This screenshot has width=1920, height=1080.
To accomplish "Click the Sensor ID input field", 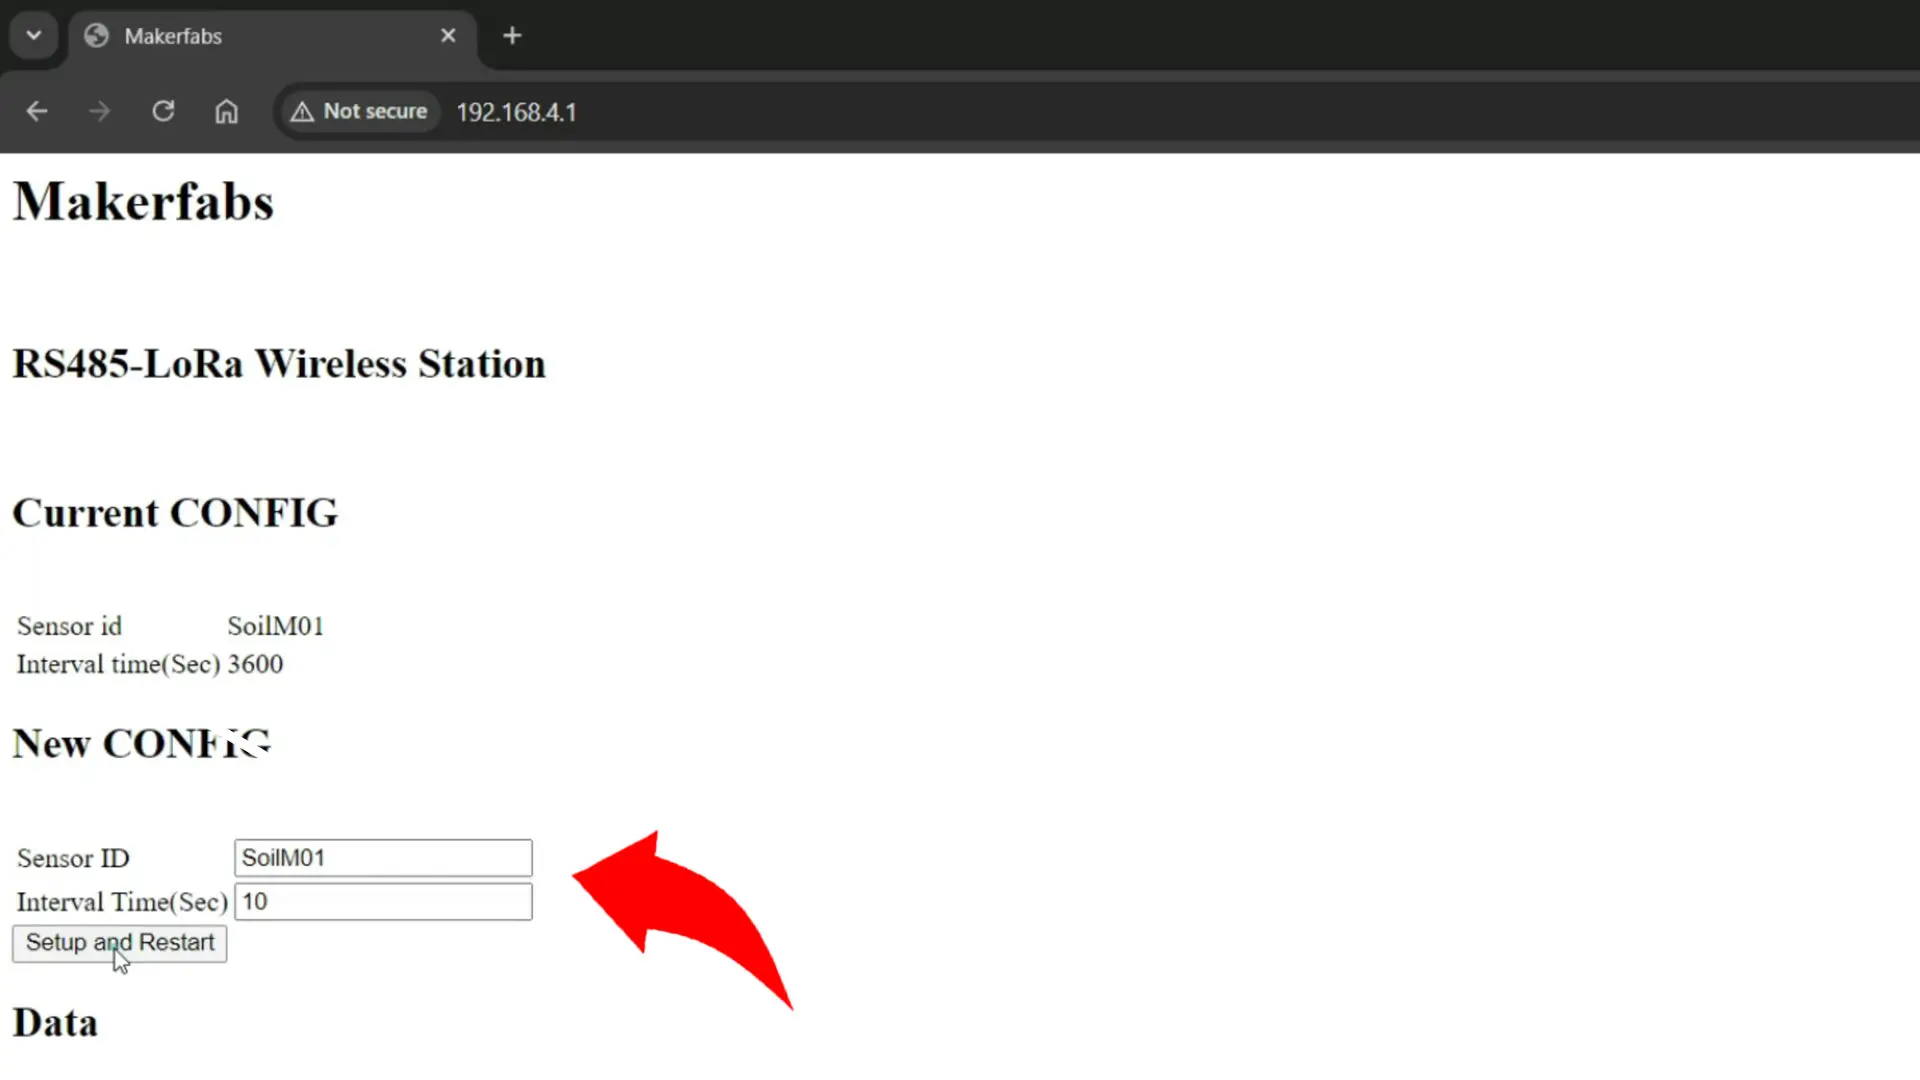I will [x=383, y=858].
